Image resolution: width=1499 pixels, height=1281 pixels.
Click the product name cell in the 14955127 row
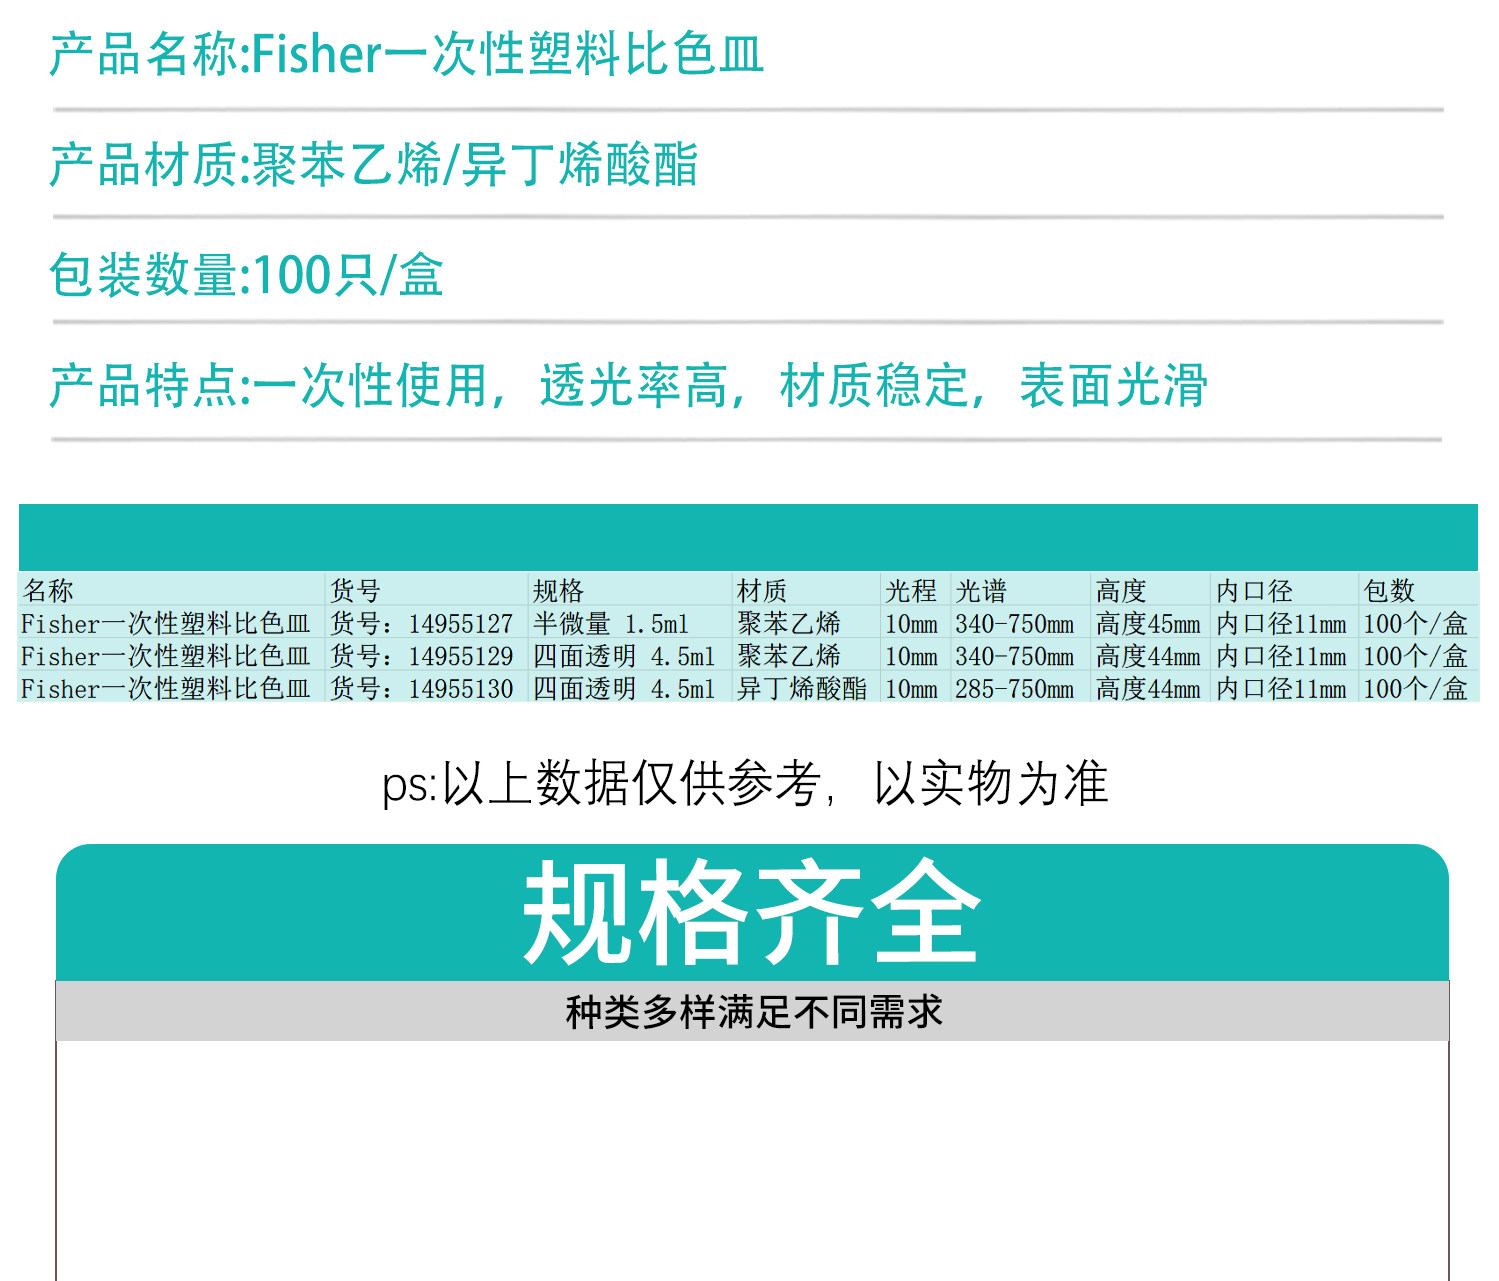[166, 623]
